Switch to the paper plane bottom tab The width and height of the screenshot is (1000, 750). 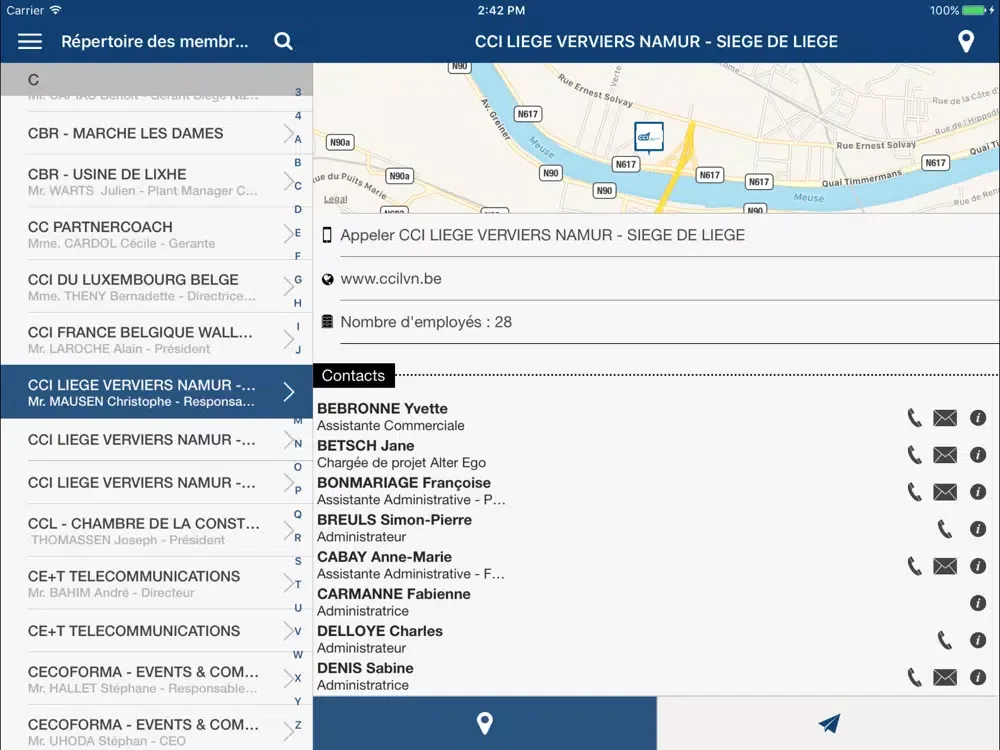click(x=828, y=723)
